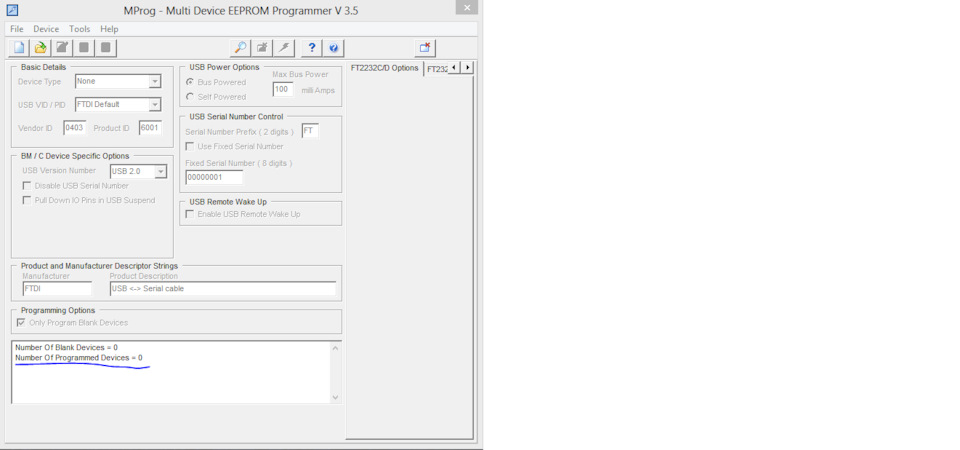Open the Tools menu

point(80,29)
